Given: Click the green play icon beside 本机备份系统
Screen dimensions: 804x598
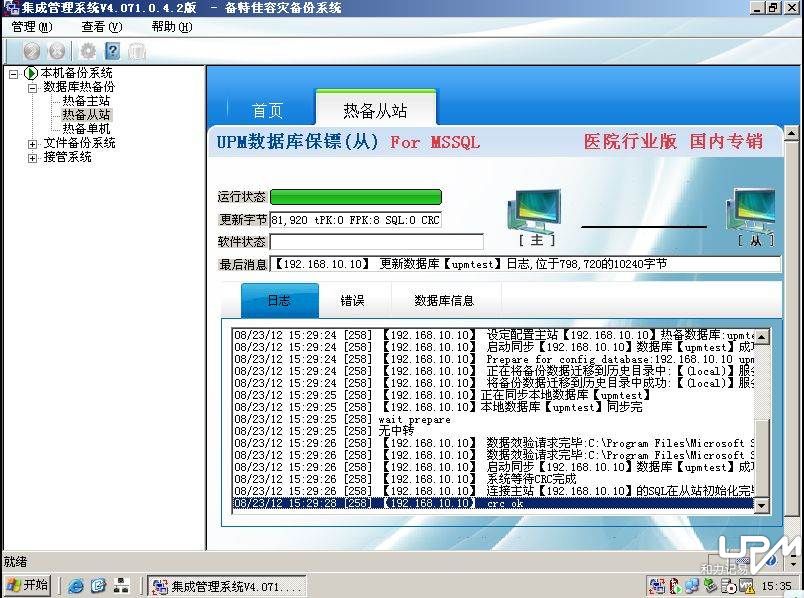Looking at the screenshot, I should pos(31,73).
